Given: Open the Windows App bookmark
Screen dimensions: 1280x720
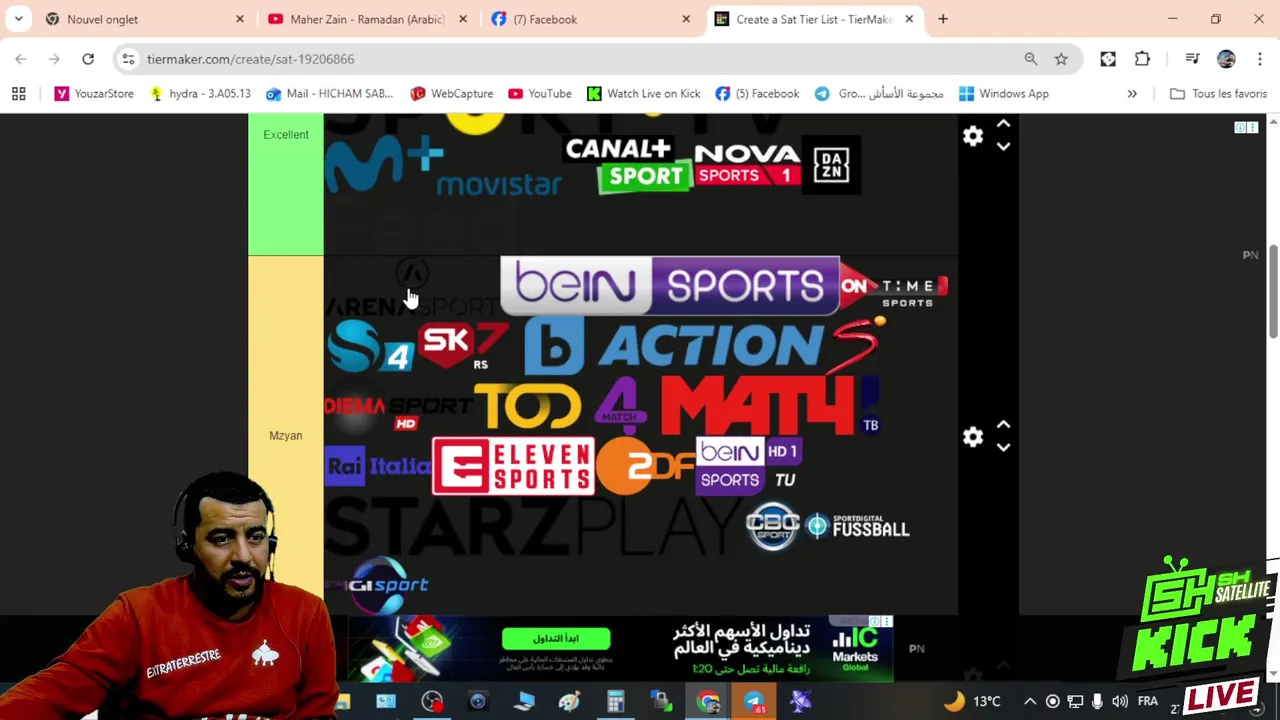Looking at the screenshot, I should click(x=1003, y=93).
